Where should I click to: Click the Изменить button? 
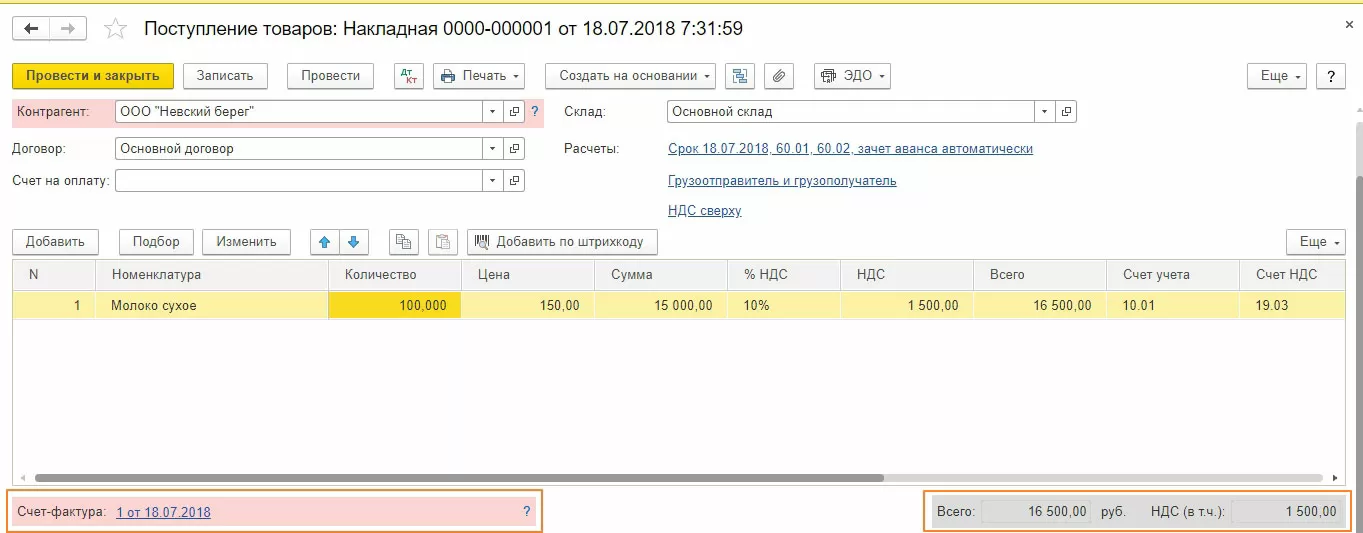click(246, 241)
